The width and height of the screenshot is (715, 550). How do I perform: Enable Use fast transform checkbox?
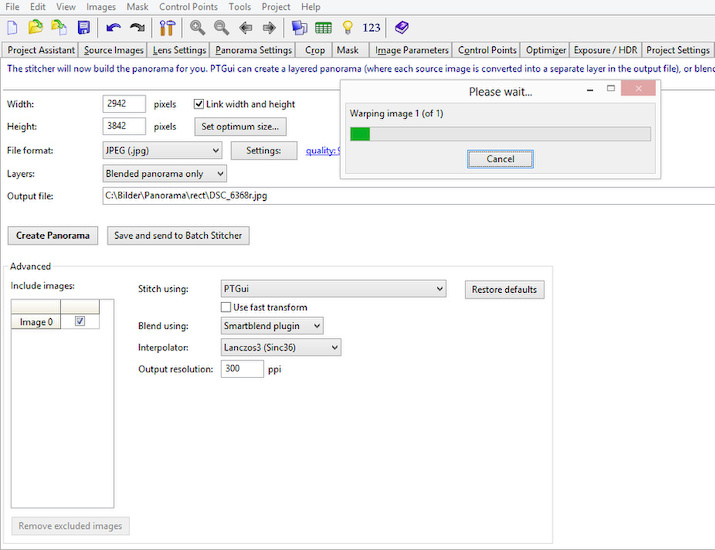(225, 307)
